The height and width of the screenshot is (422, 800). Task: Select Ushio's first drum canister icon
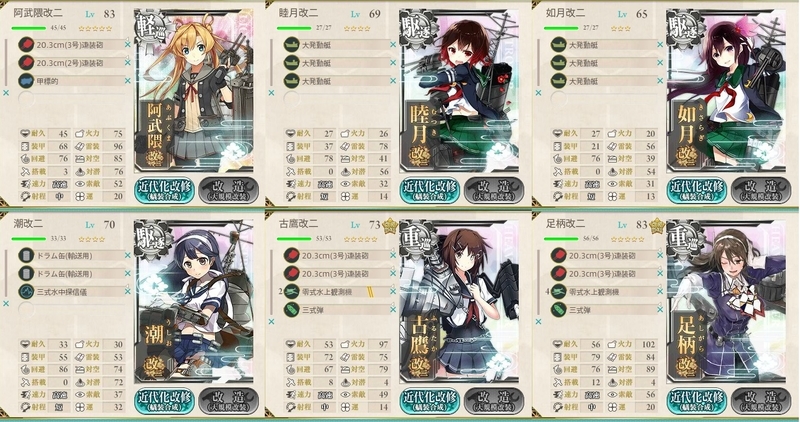point(26,255)
